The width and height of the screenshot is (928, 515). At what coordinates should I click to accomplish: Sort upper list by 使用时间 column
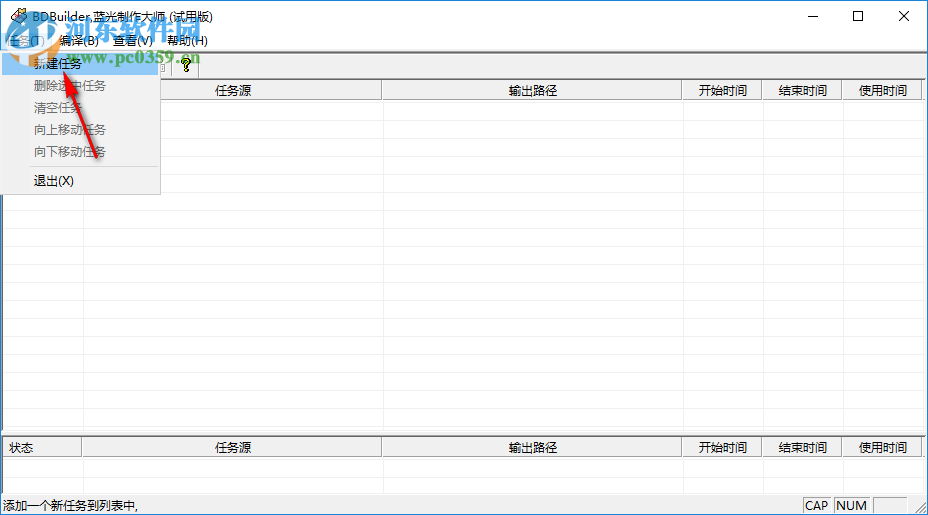pyautogui.click(x=882, y=91)
